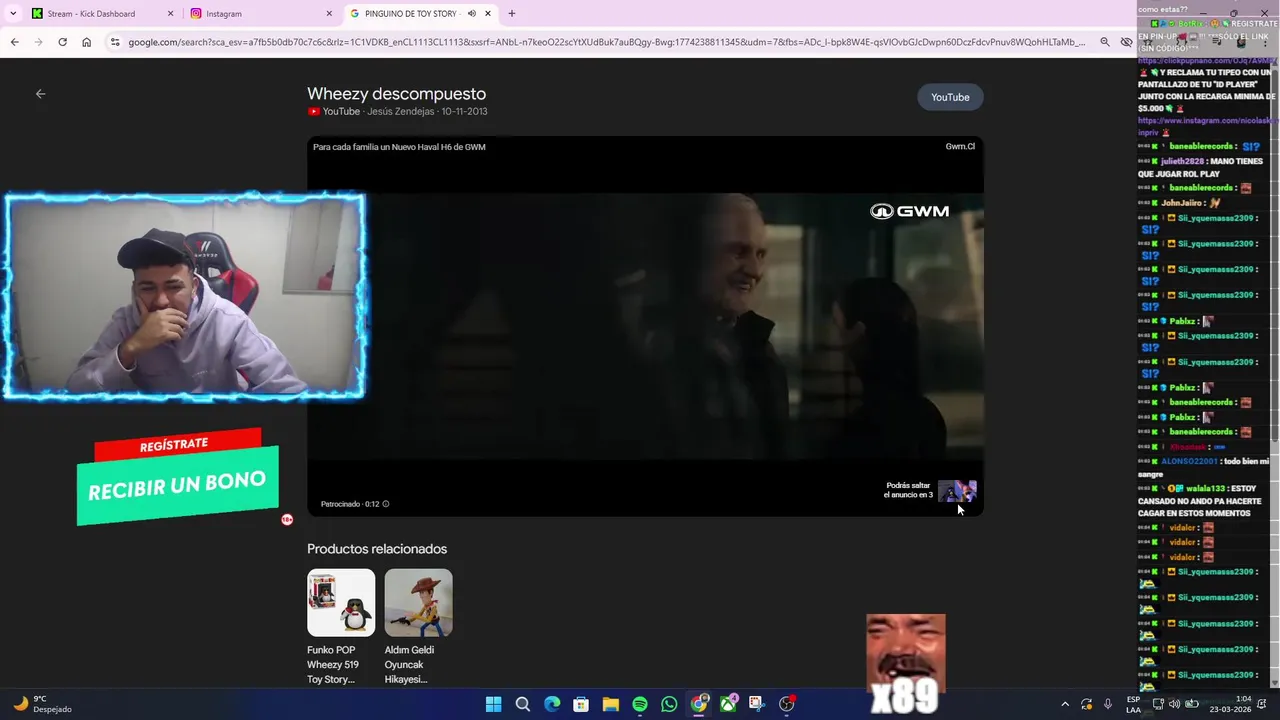
Task: Click the YouTube button at top right
Action: pos(950,97)
